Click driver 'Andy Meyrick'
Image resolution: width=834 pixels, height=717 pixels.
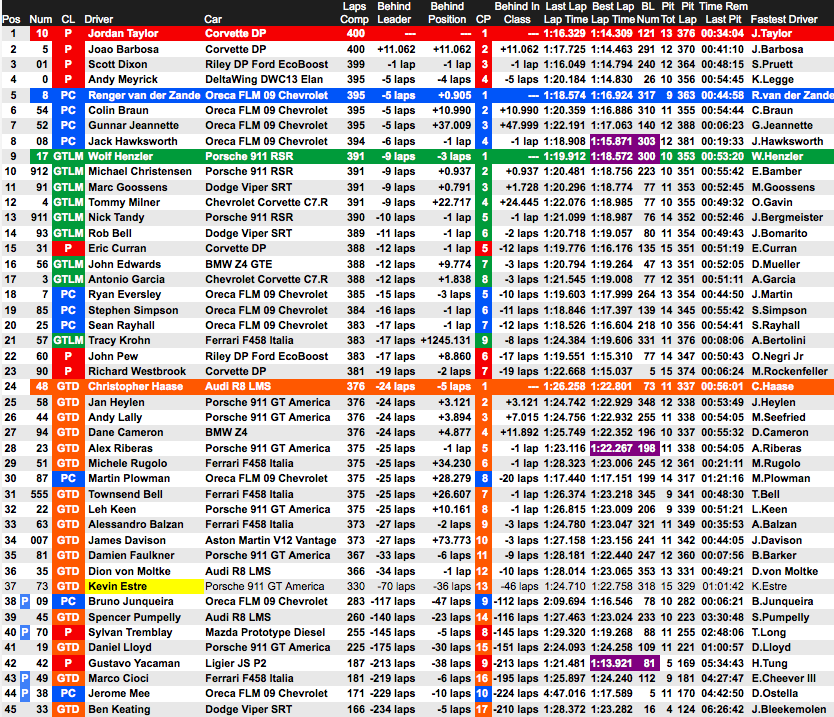123,80
